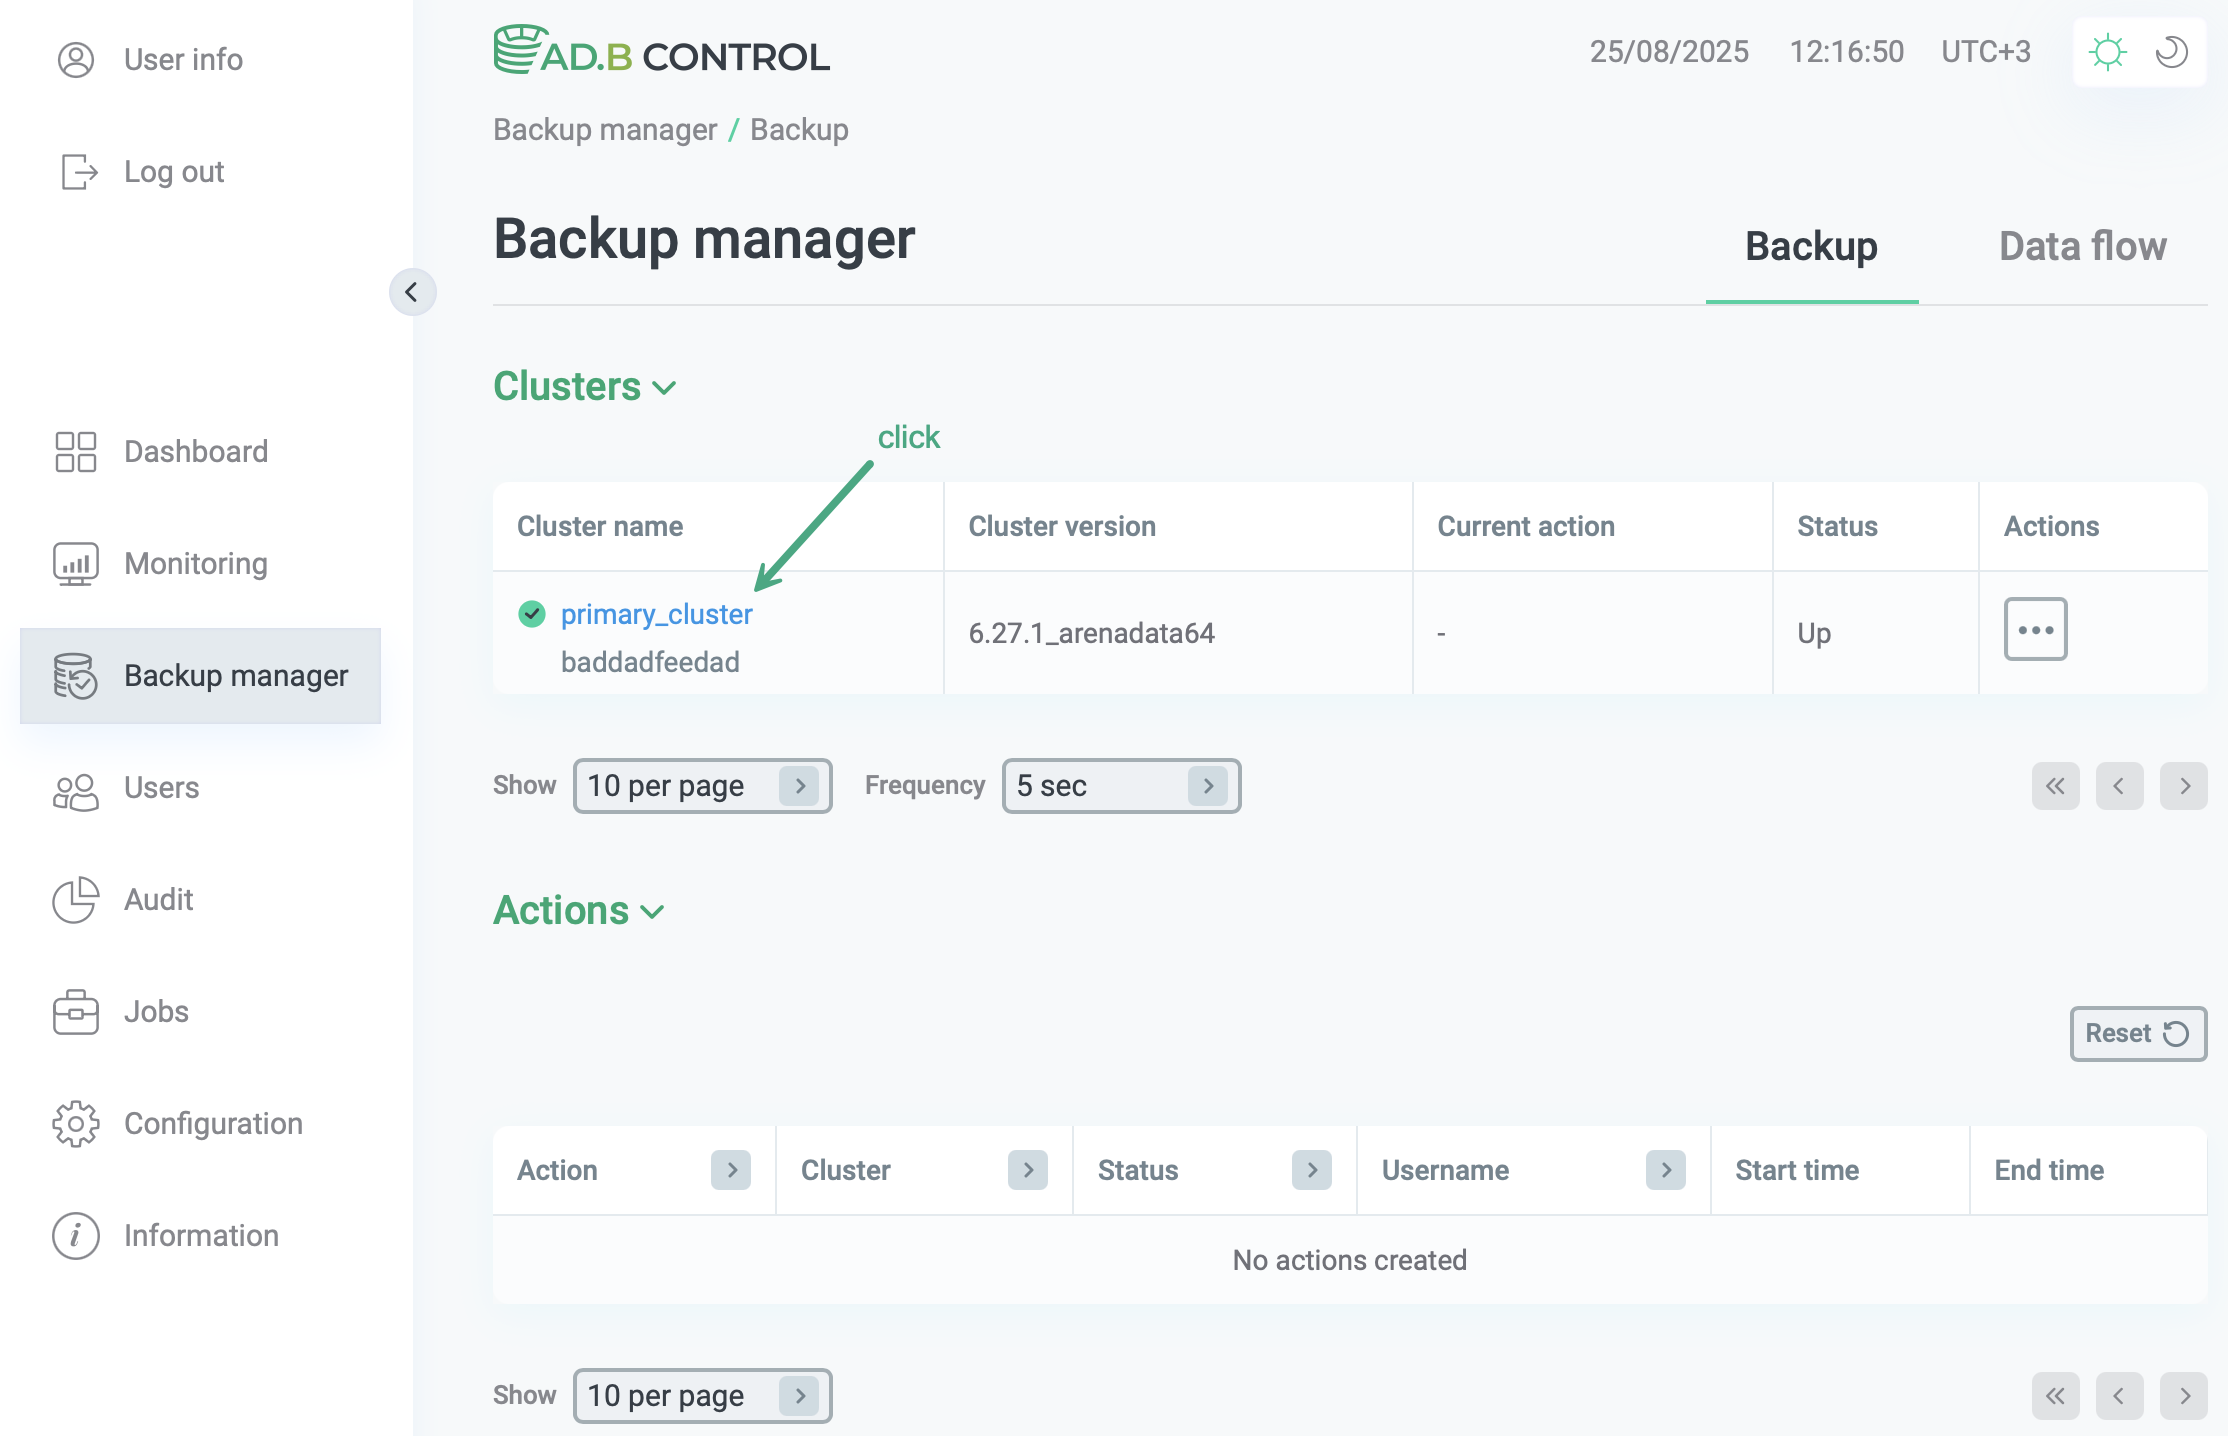The image size is (2228, 1436).
Task: Open the primary_cluster link
Action: 656,613
